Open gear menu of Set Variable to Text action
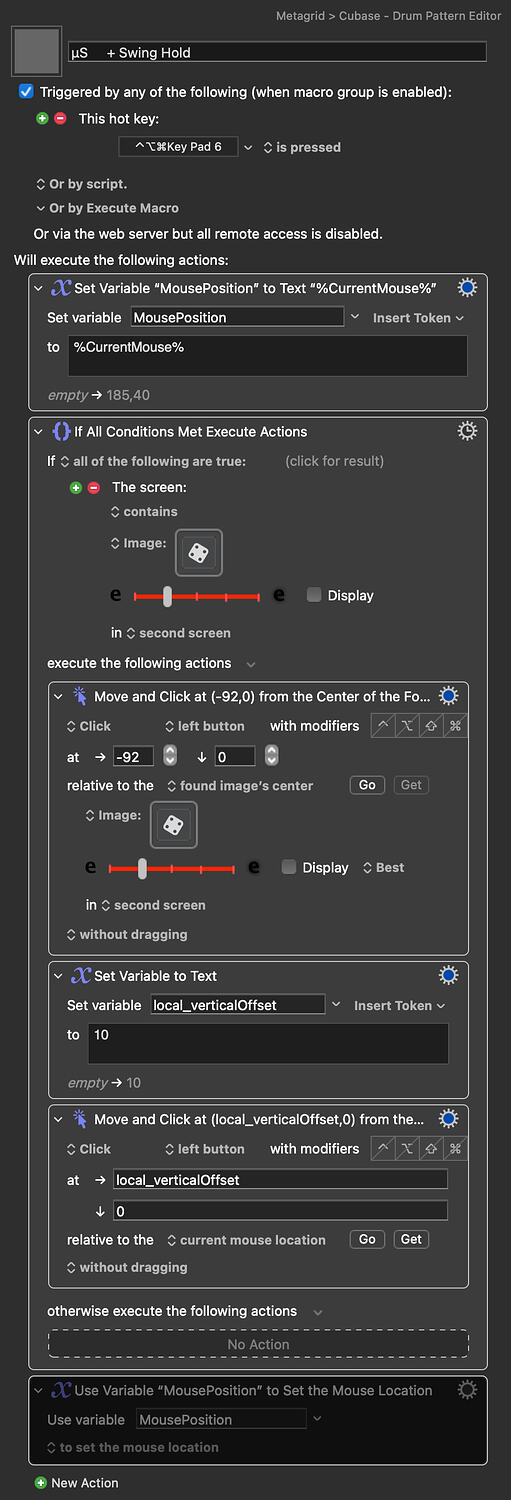511x1500 pixels. 448,975
